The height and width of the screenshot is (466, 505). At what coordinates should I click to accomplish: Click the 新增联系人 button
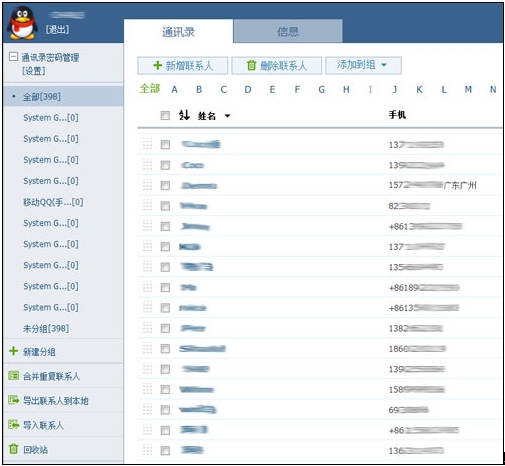point(183,65)
